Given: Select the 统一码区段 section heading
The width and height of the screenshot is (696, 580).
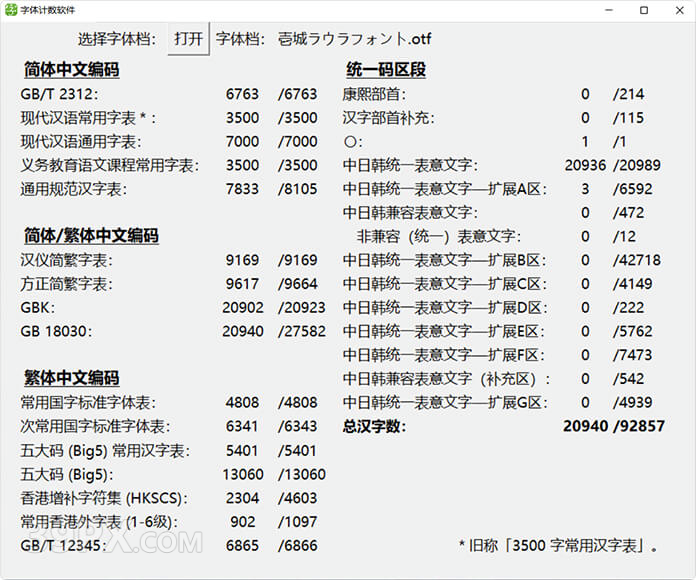Looking at the screenshot, I should point(386,70).
